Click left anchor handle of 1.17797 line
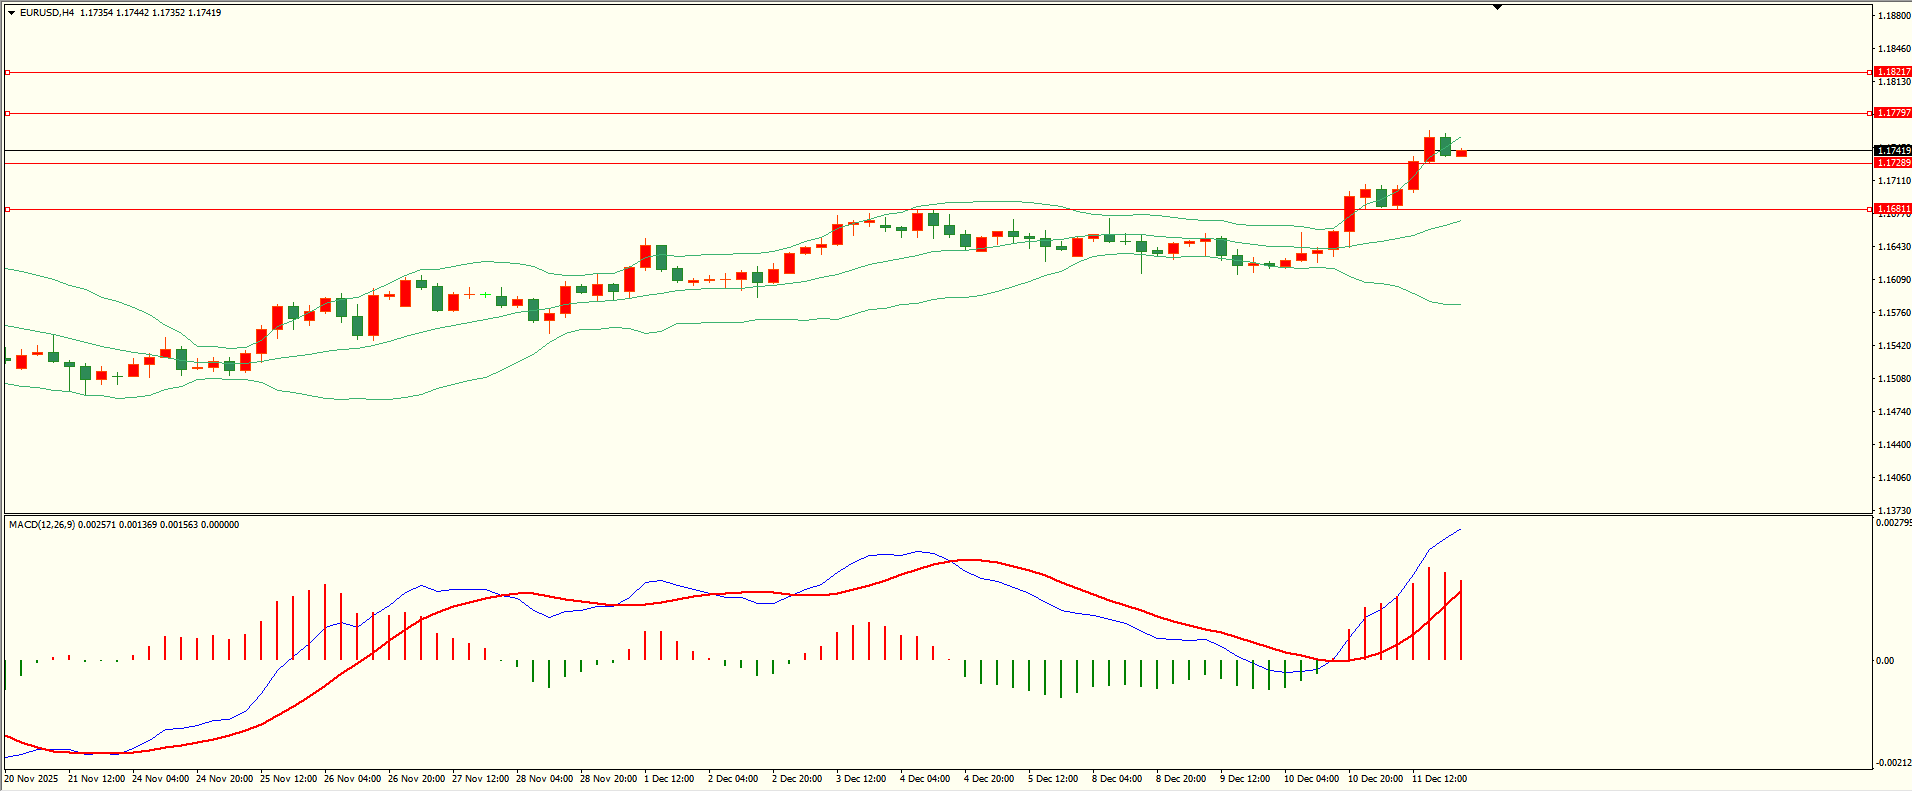This screenshot has height=792, width=1912. pos(8,113)
